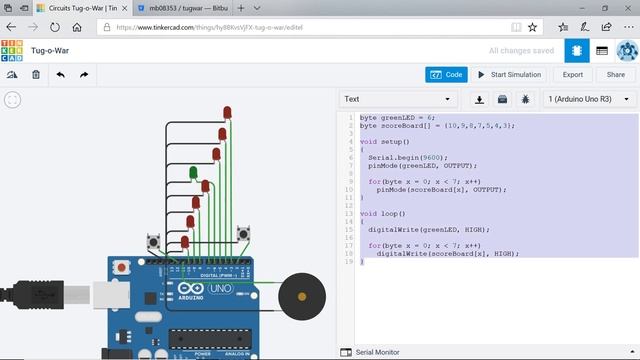Click the Tug-o-War project title
The image size is (640, 360).
tap(50, 51)
